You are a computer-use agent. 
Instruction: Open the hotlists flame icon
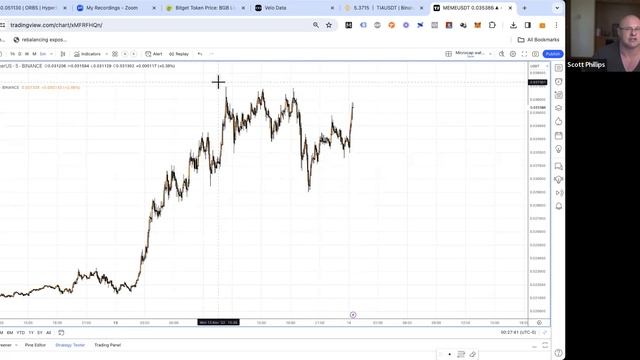[558, 122]
